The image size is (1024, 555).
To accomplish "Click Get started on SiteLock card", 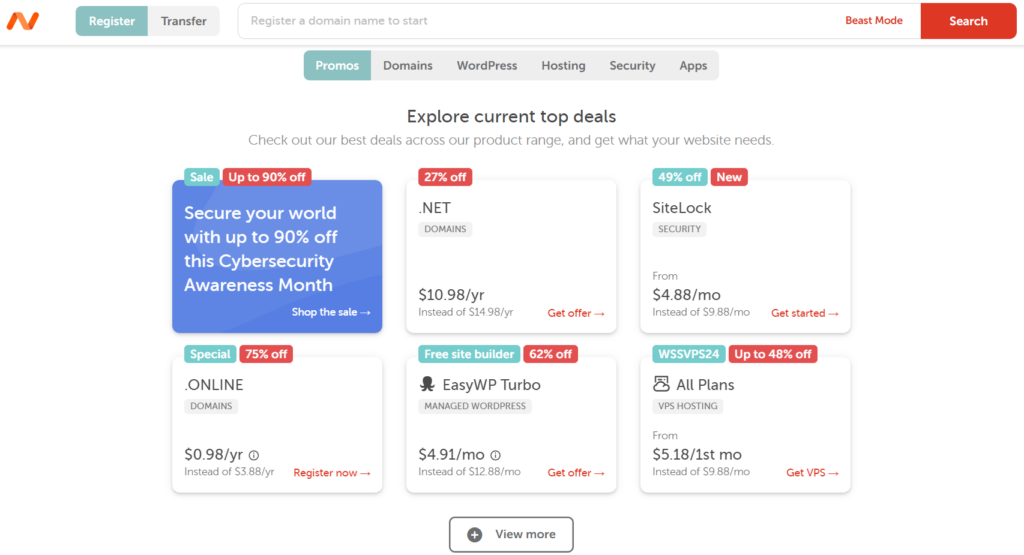I will [805, 313].
